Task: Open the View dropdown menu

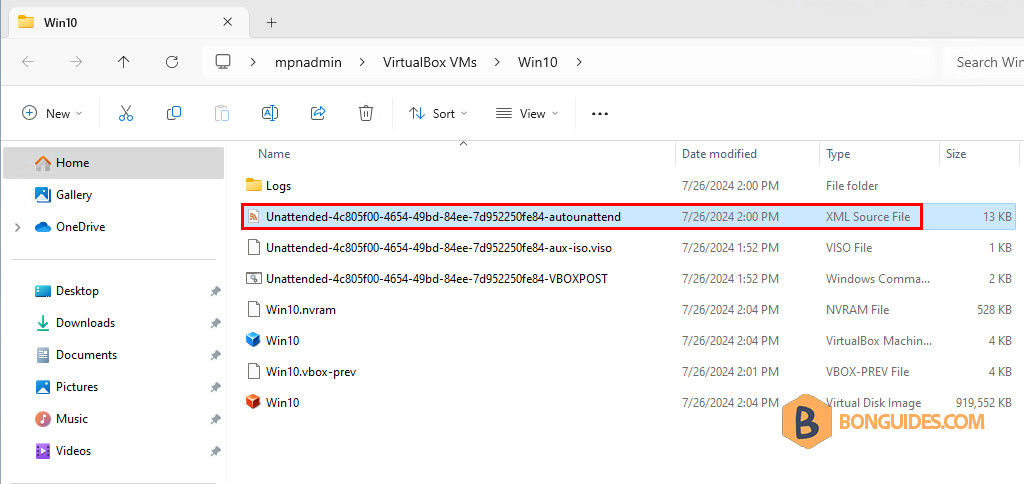Action: click(x=527, y=113)
